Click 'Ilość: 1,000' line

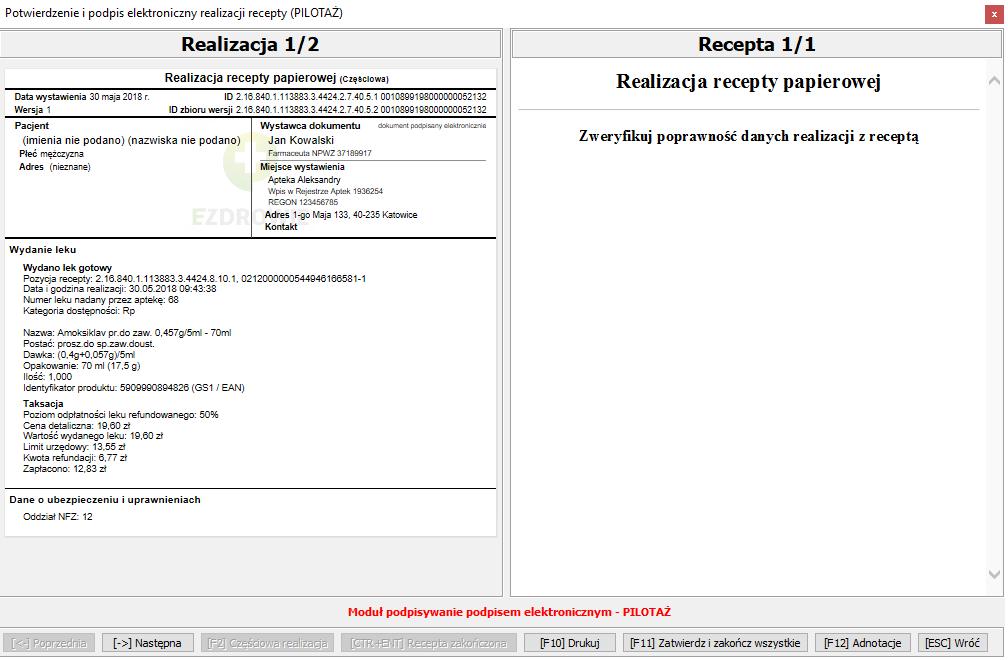click(48, 377)
